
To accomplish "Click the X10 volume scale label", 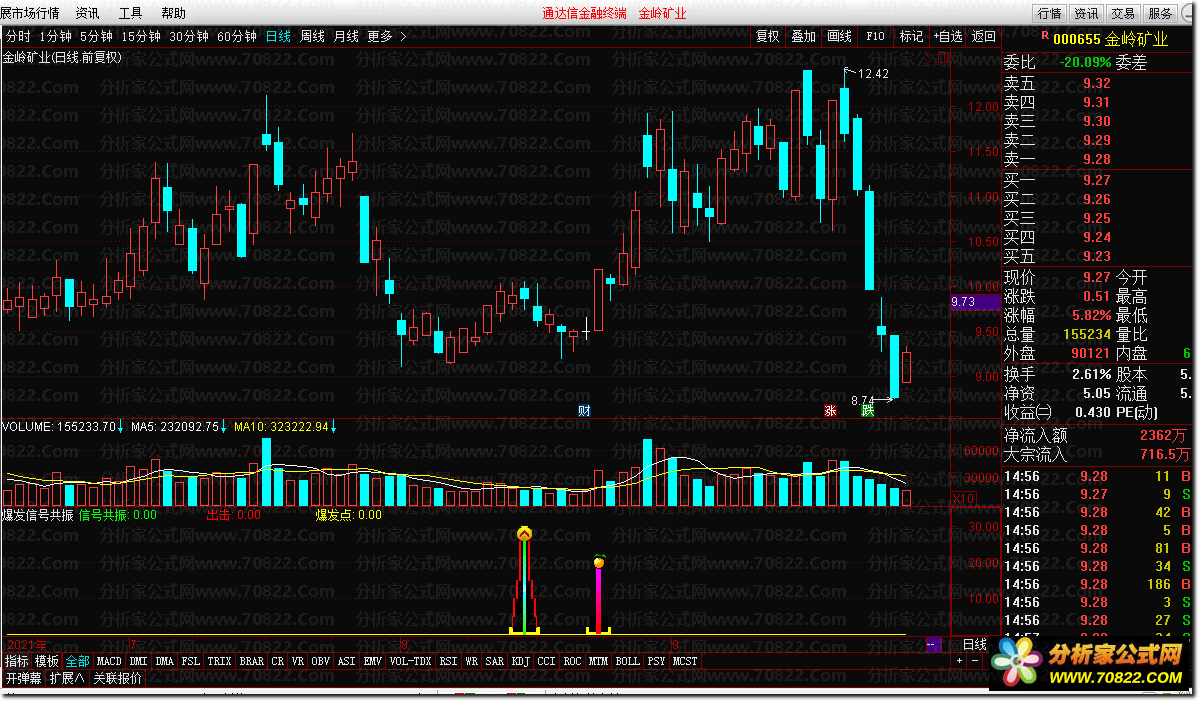I will (x=963, y=497).
